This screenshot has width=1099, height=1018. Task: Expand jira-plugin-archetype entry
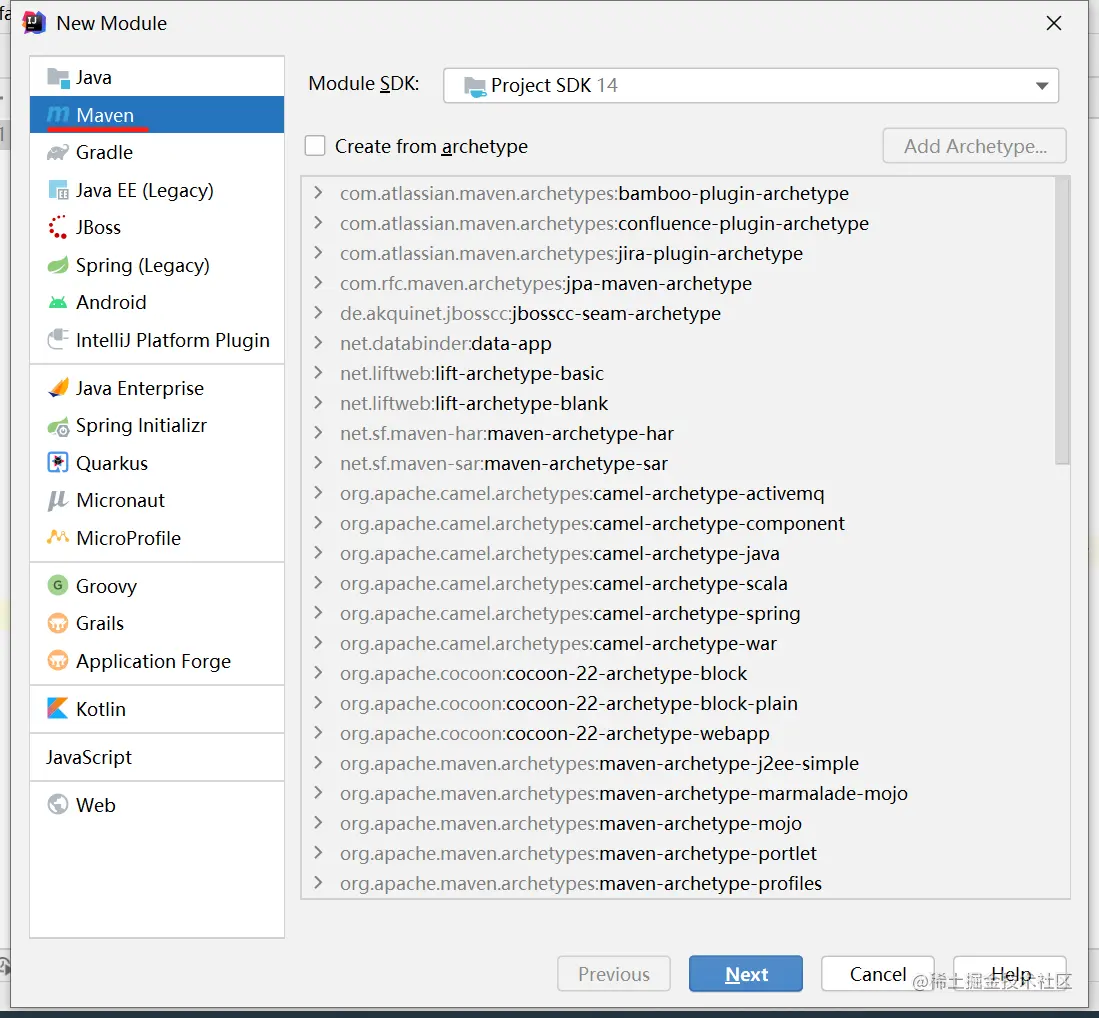(318, 253)
